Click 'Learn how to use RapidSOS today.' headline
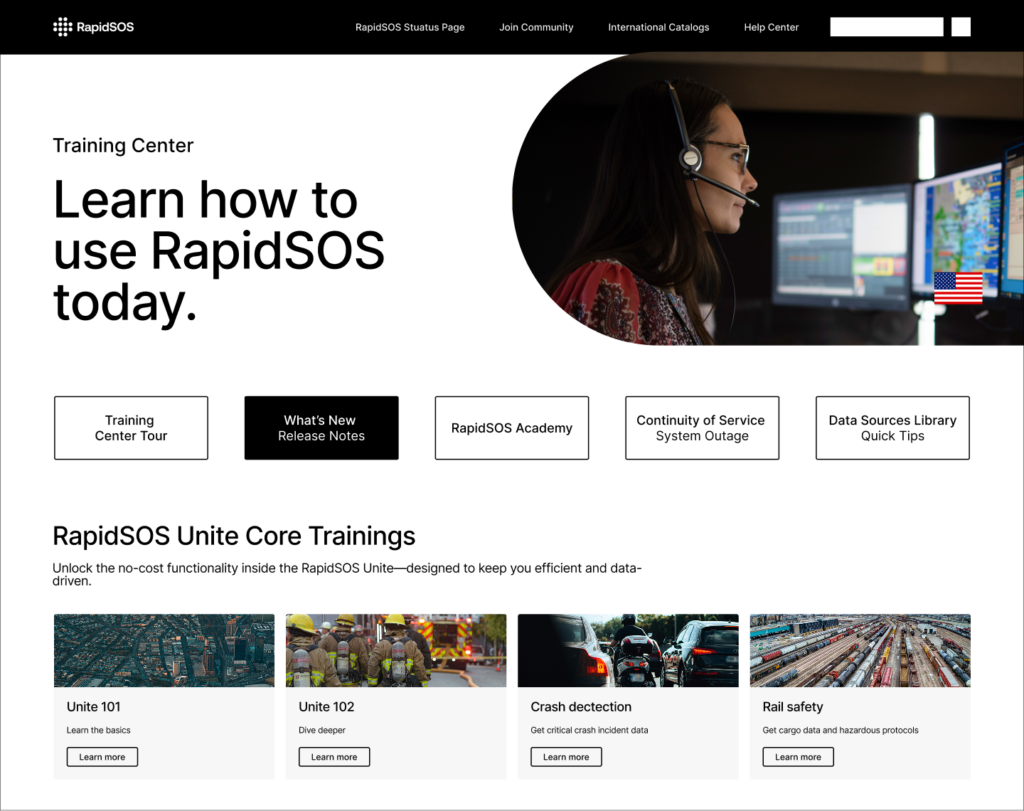This screenshot has height=811, width=1024. [x=219, y=251]
